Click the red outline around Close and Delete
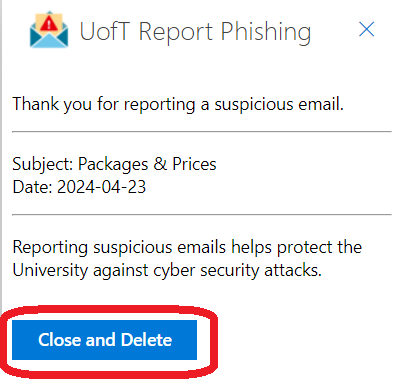Viewport: 397px width, 392px height. pyautogui.click(x=108, y=309)
